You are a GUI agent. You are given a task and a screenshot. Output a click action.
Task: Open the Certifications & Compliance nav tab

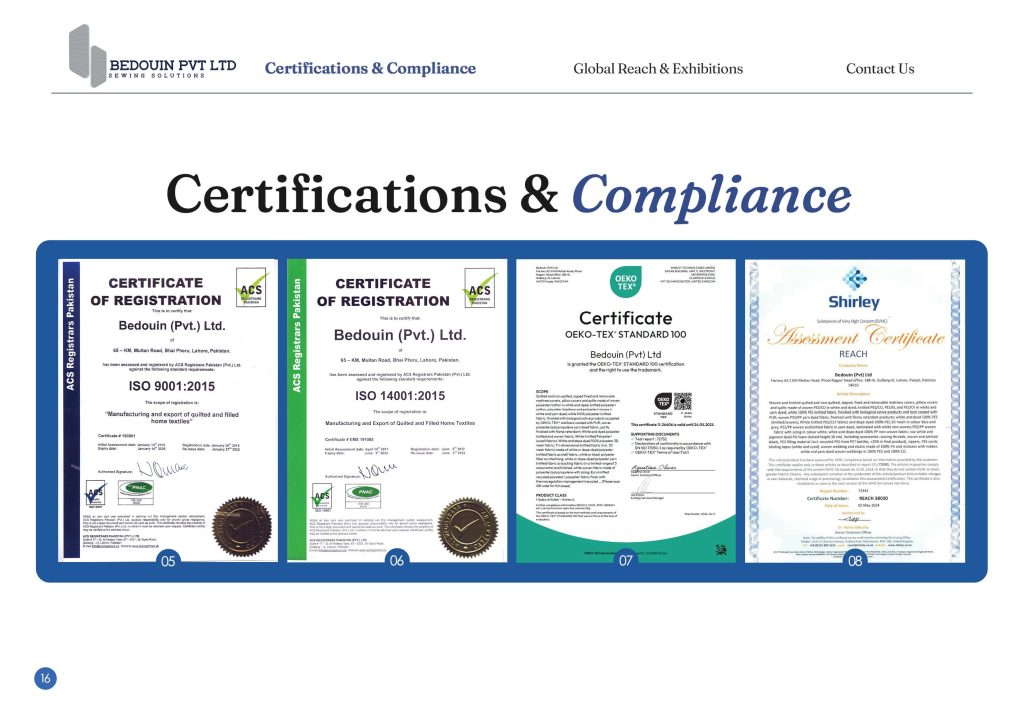[x=370, y=69]
